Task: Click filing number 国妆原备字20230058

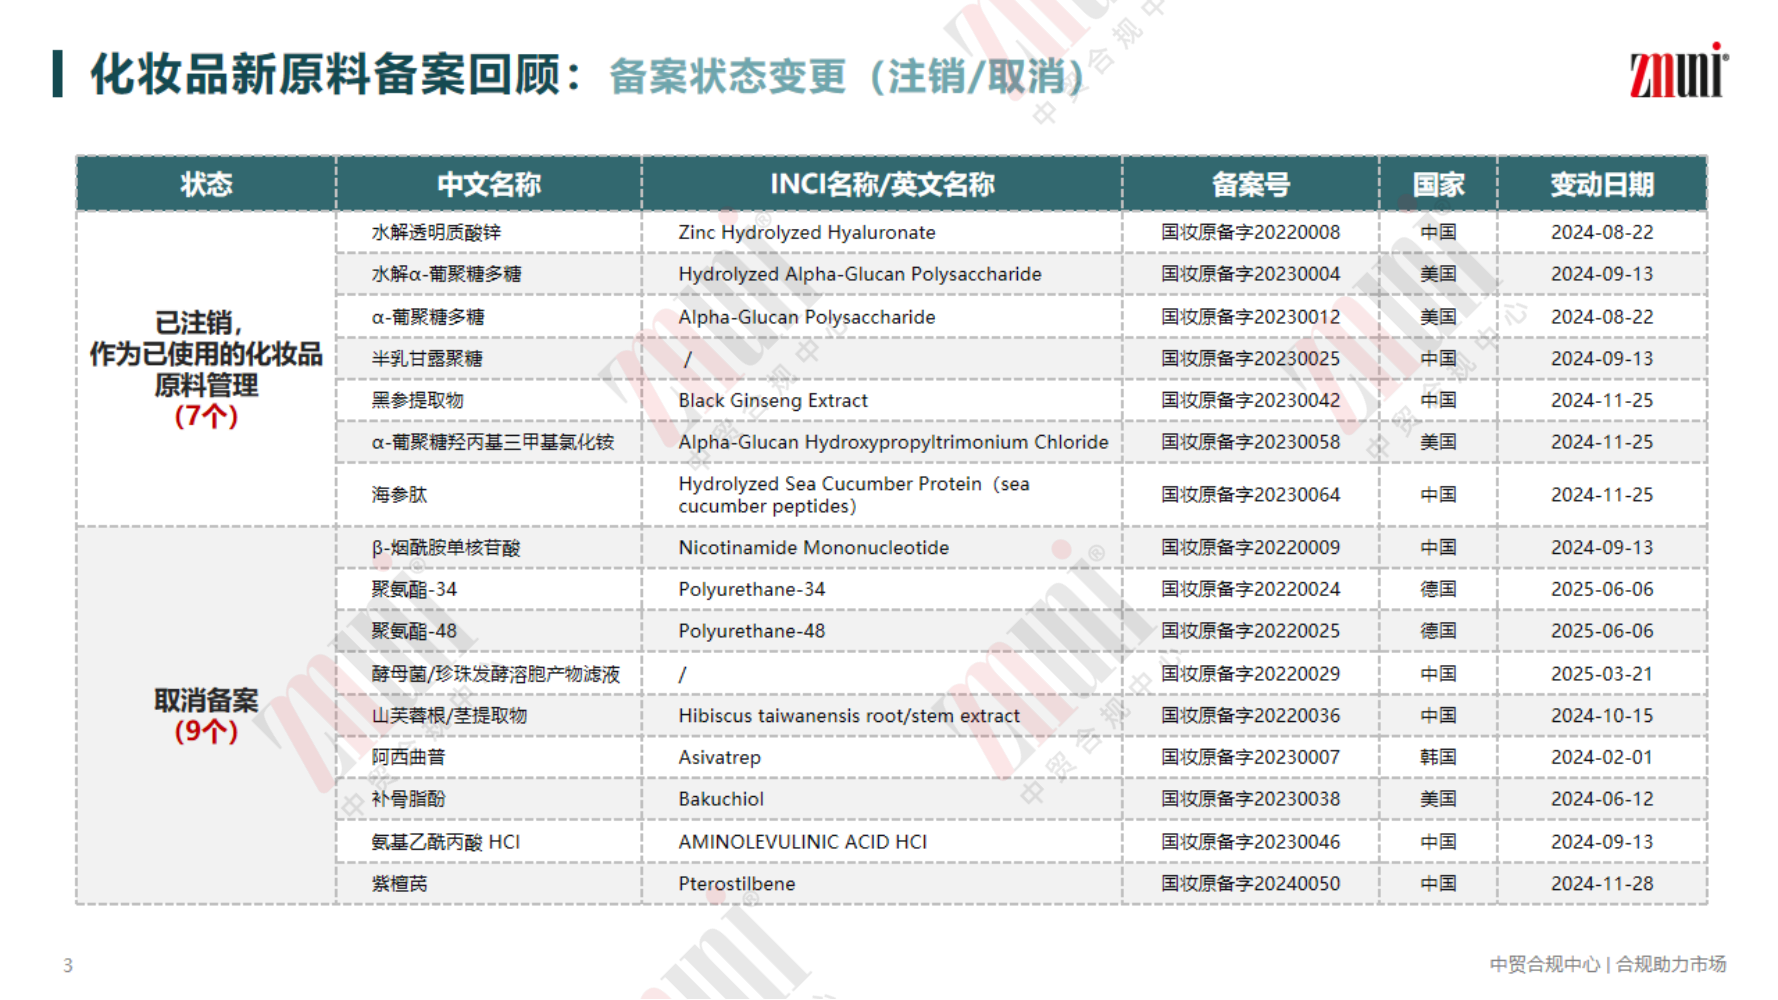Action: coord(1250,442)
